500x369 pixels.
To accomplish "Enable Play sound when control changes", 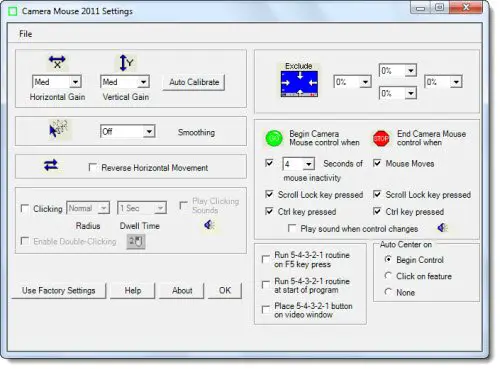I will click(x=292, y=228).
